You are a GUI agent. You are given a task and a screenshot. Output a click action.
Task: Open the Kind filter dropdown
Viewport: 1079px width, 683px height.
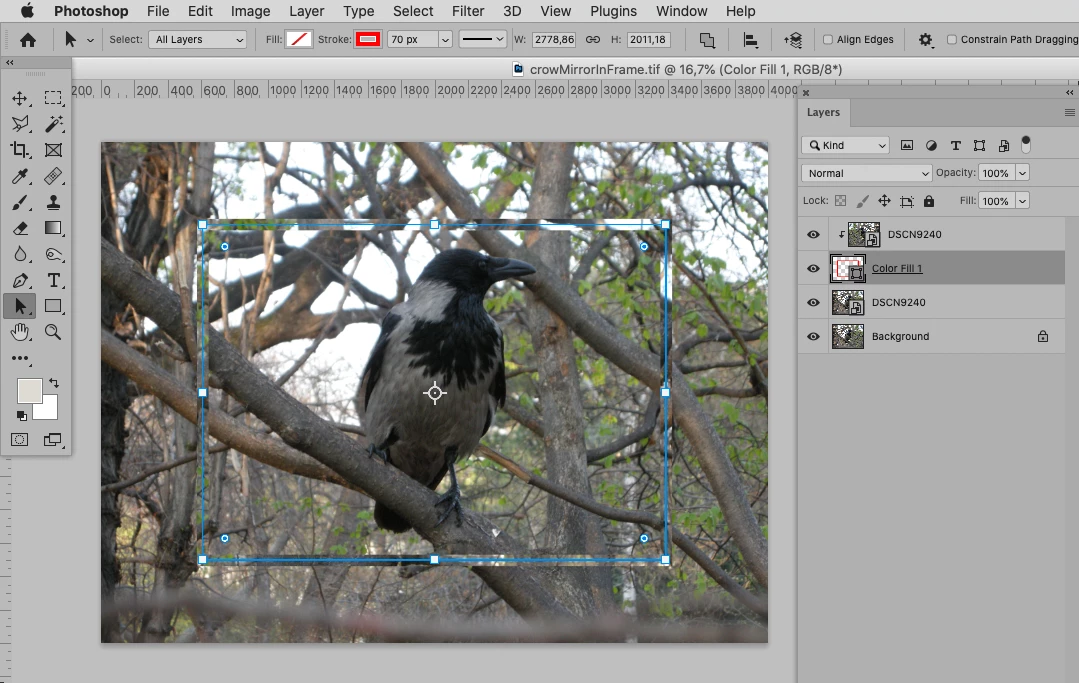(846, 145)
